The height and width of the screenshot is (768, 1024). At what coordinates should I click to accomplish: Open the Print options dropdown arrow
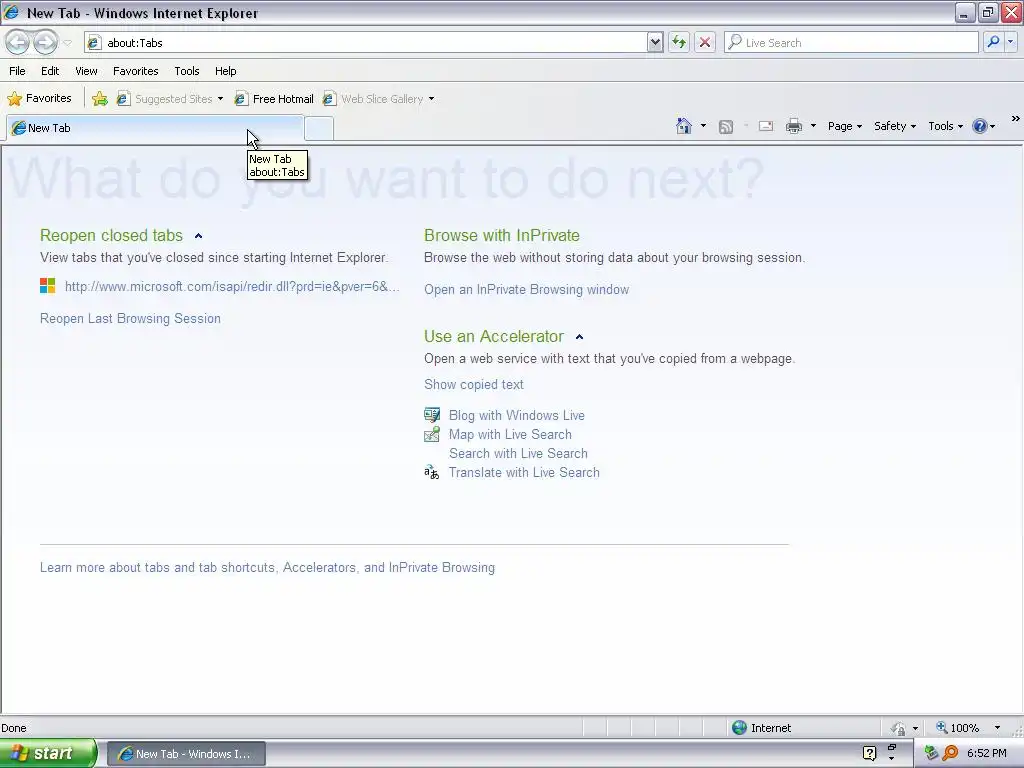[813, 126]
